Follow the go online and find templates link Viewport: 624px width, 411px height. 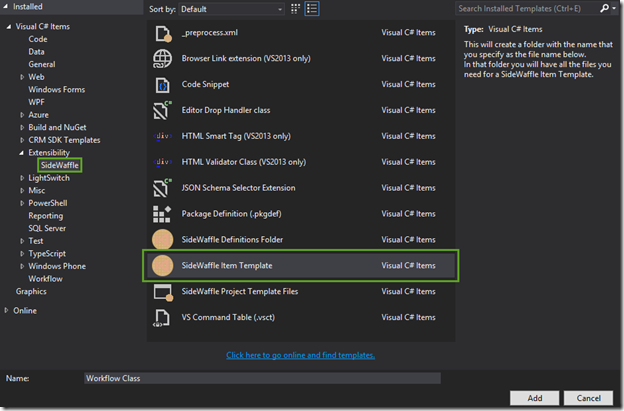pyautogui.click(x=300, y=355)
